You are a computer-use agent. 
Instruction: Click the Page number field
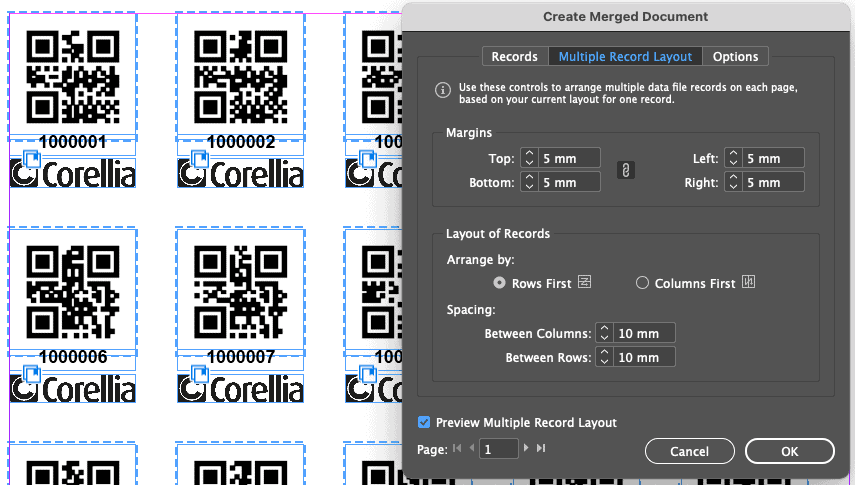coord(498,449)
